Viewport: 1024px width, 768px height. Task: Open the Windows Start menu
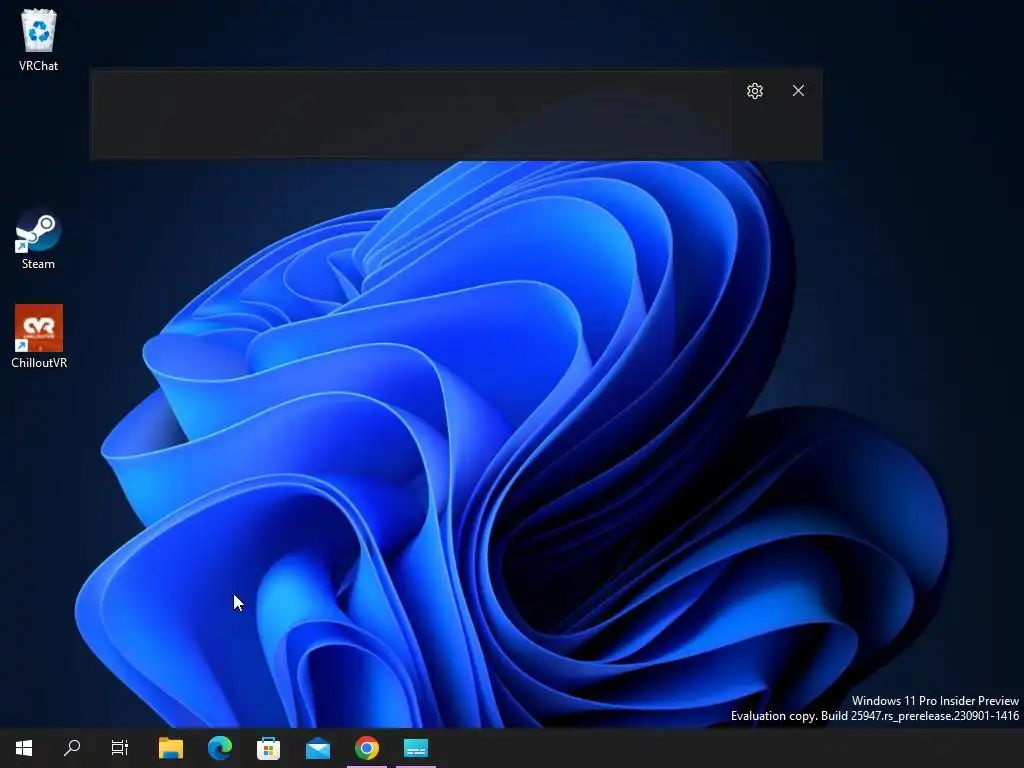24,748
